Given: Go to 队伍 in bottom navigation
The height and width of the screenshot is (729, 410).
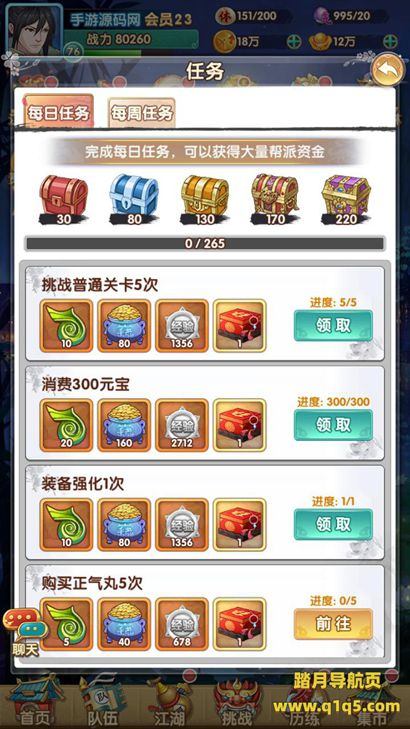Looking at the screenshot, I should [x=102, y=702].
